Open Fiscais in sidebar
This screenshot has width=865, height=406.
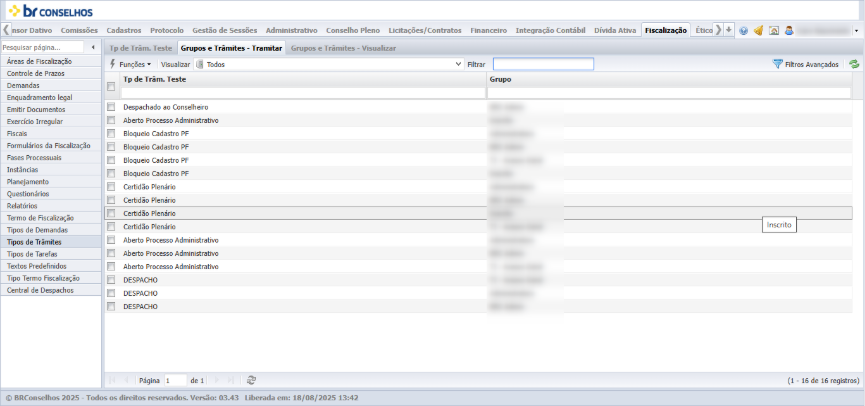tap(51, 133)
